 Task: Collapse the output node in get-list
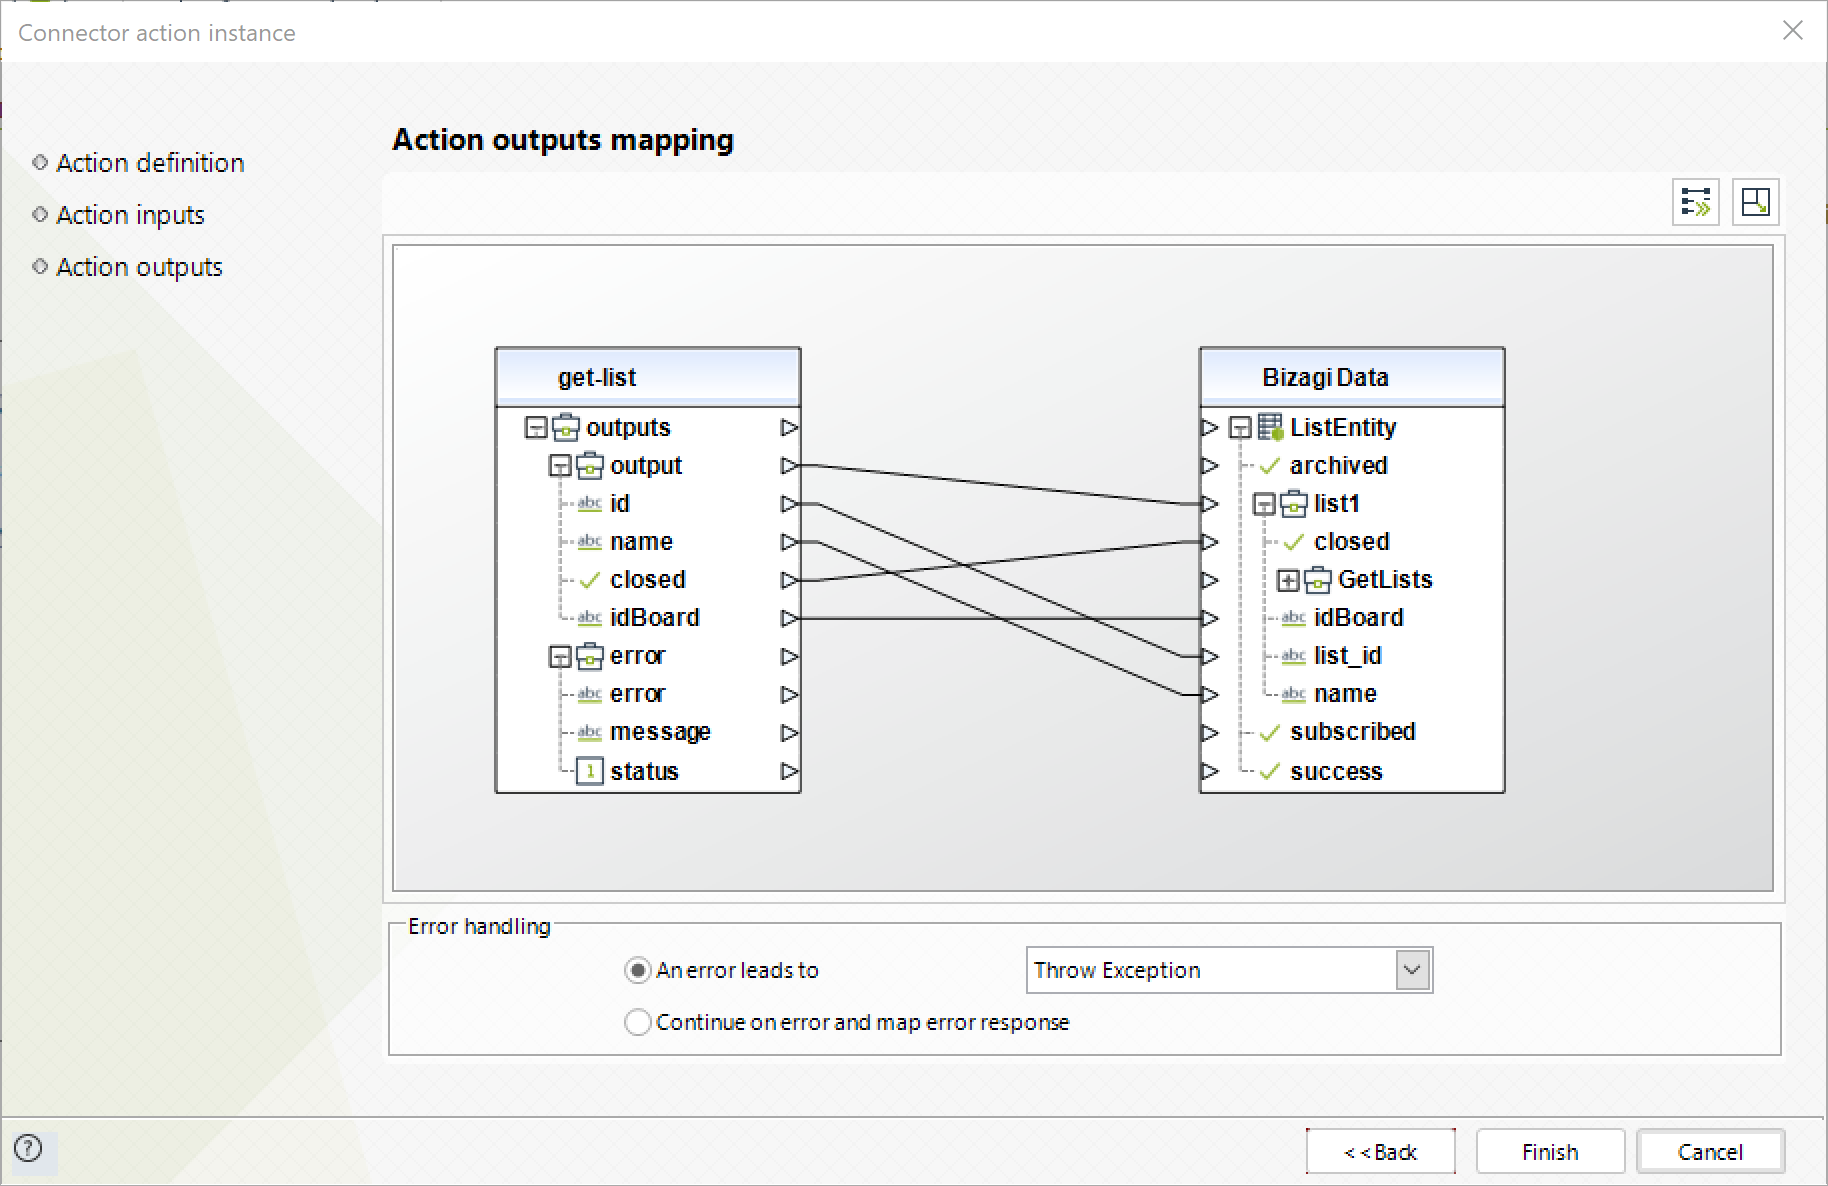coord(560,466)
